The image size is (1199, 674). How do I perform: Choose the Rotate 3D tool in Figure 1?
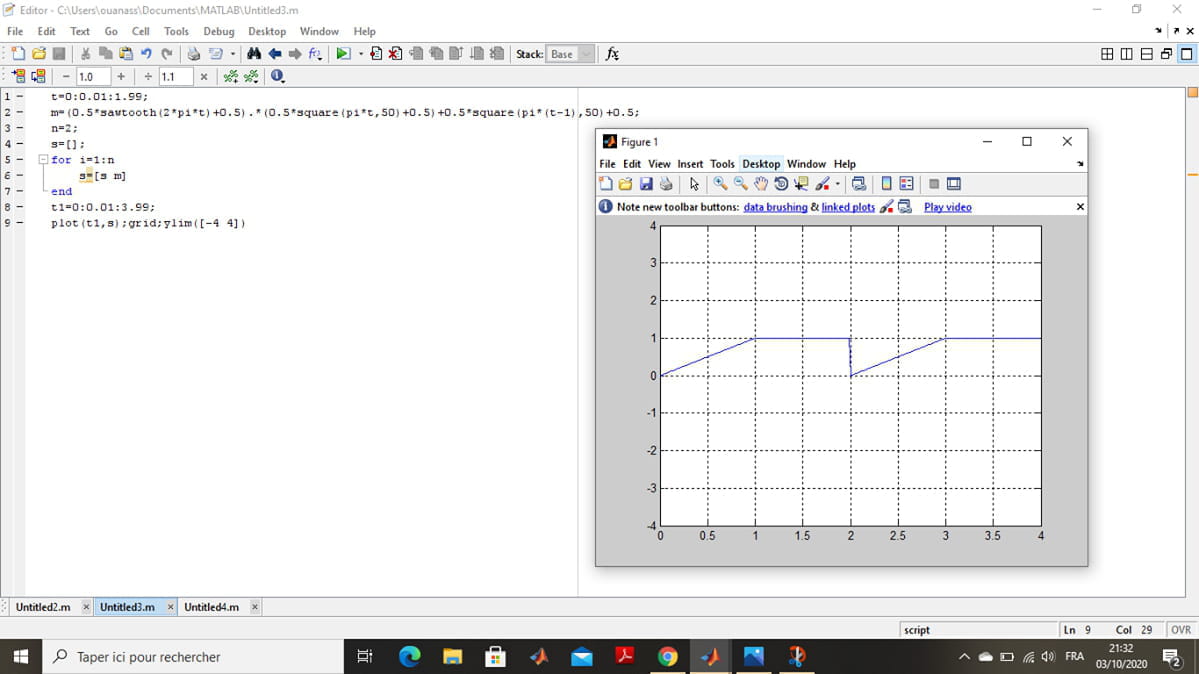point(781,184)
